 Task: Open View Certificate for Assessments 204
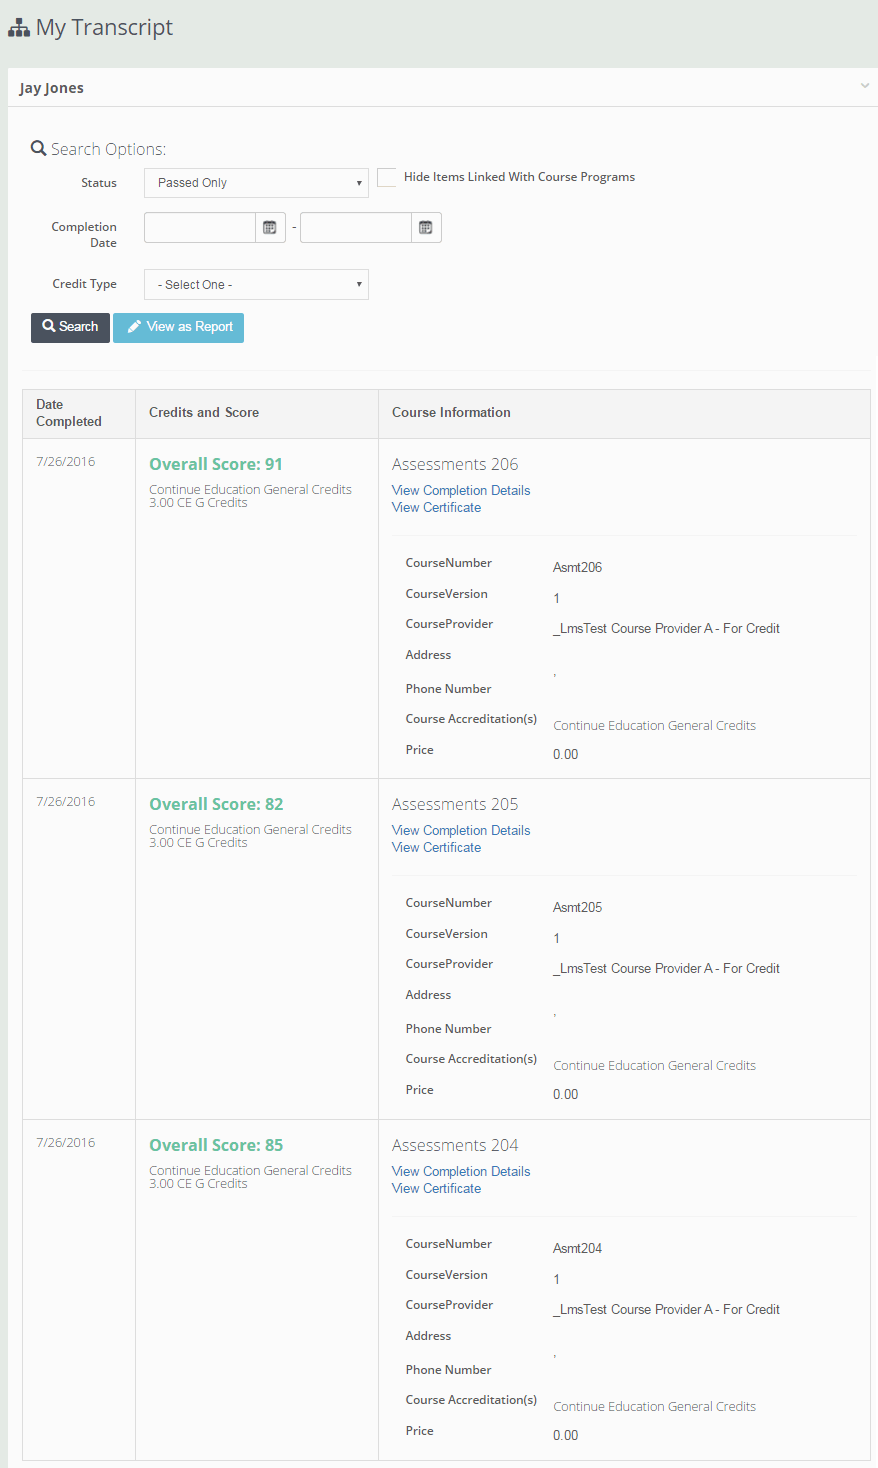[x=436, y=1188]
